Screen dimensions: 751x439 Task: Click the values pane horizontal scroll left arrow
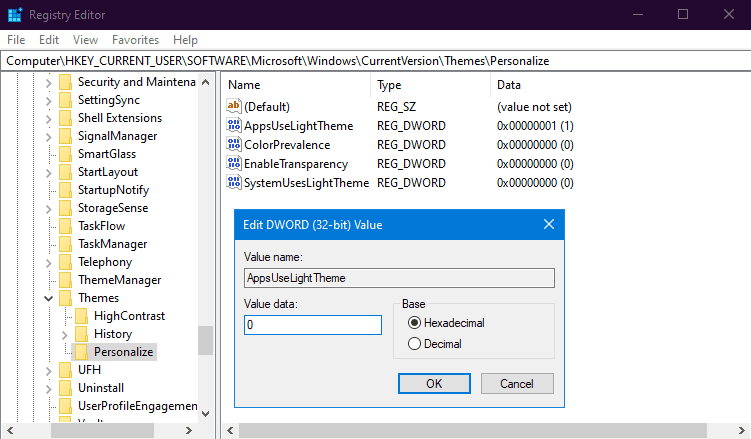pyautogui.click(x=230, y=430)
